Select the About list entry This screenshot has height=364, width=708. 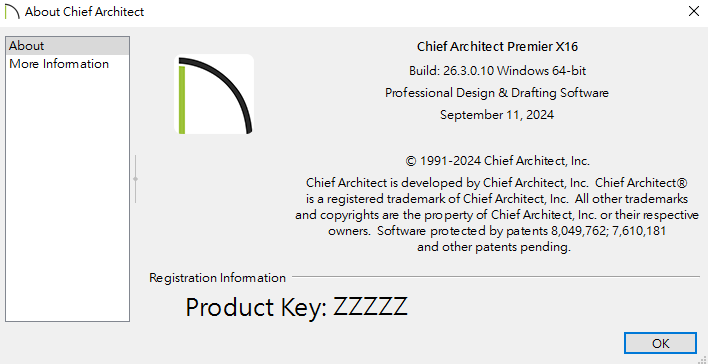tap(67, 46)
